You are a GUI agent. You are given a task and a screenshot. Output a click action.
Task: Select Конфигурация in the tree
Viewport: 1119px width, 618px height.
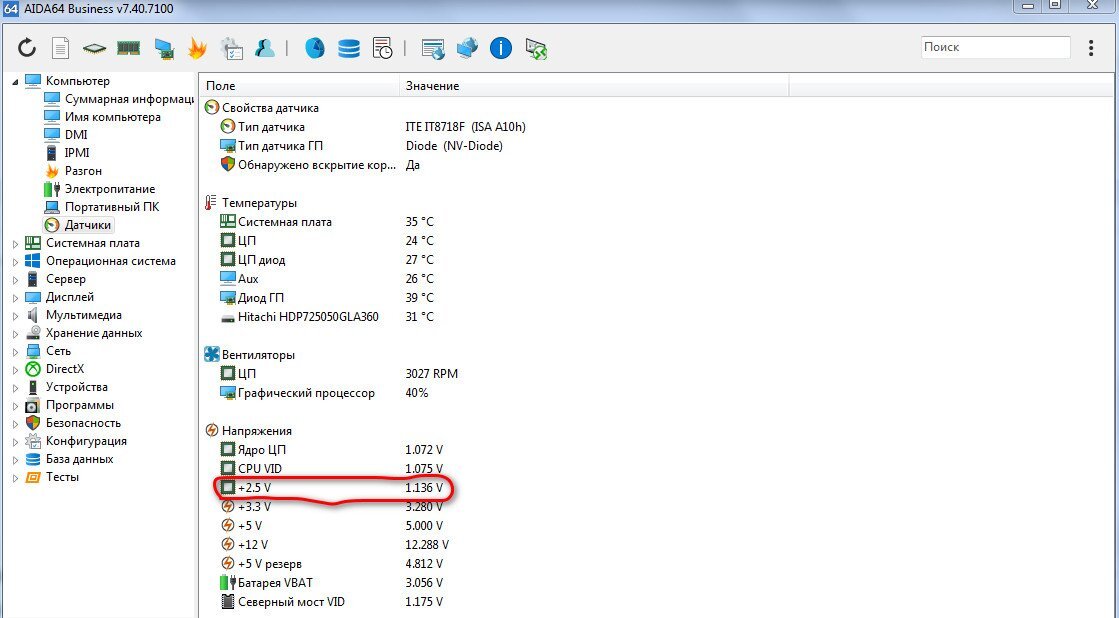[x=76, y=441]
